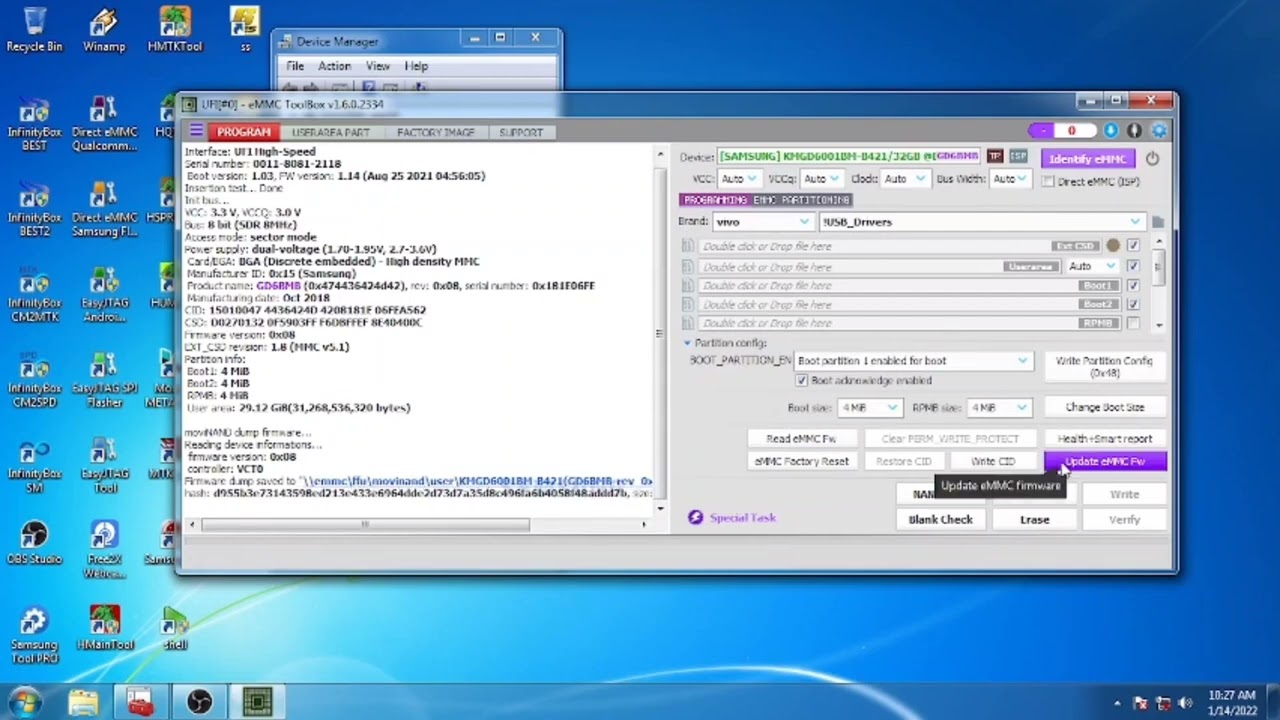Click the eMMC Factory Reset button

pos(801,462)
